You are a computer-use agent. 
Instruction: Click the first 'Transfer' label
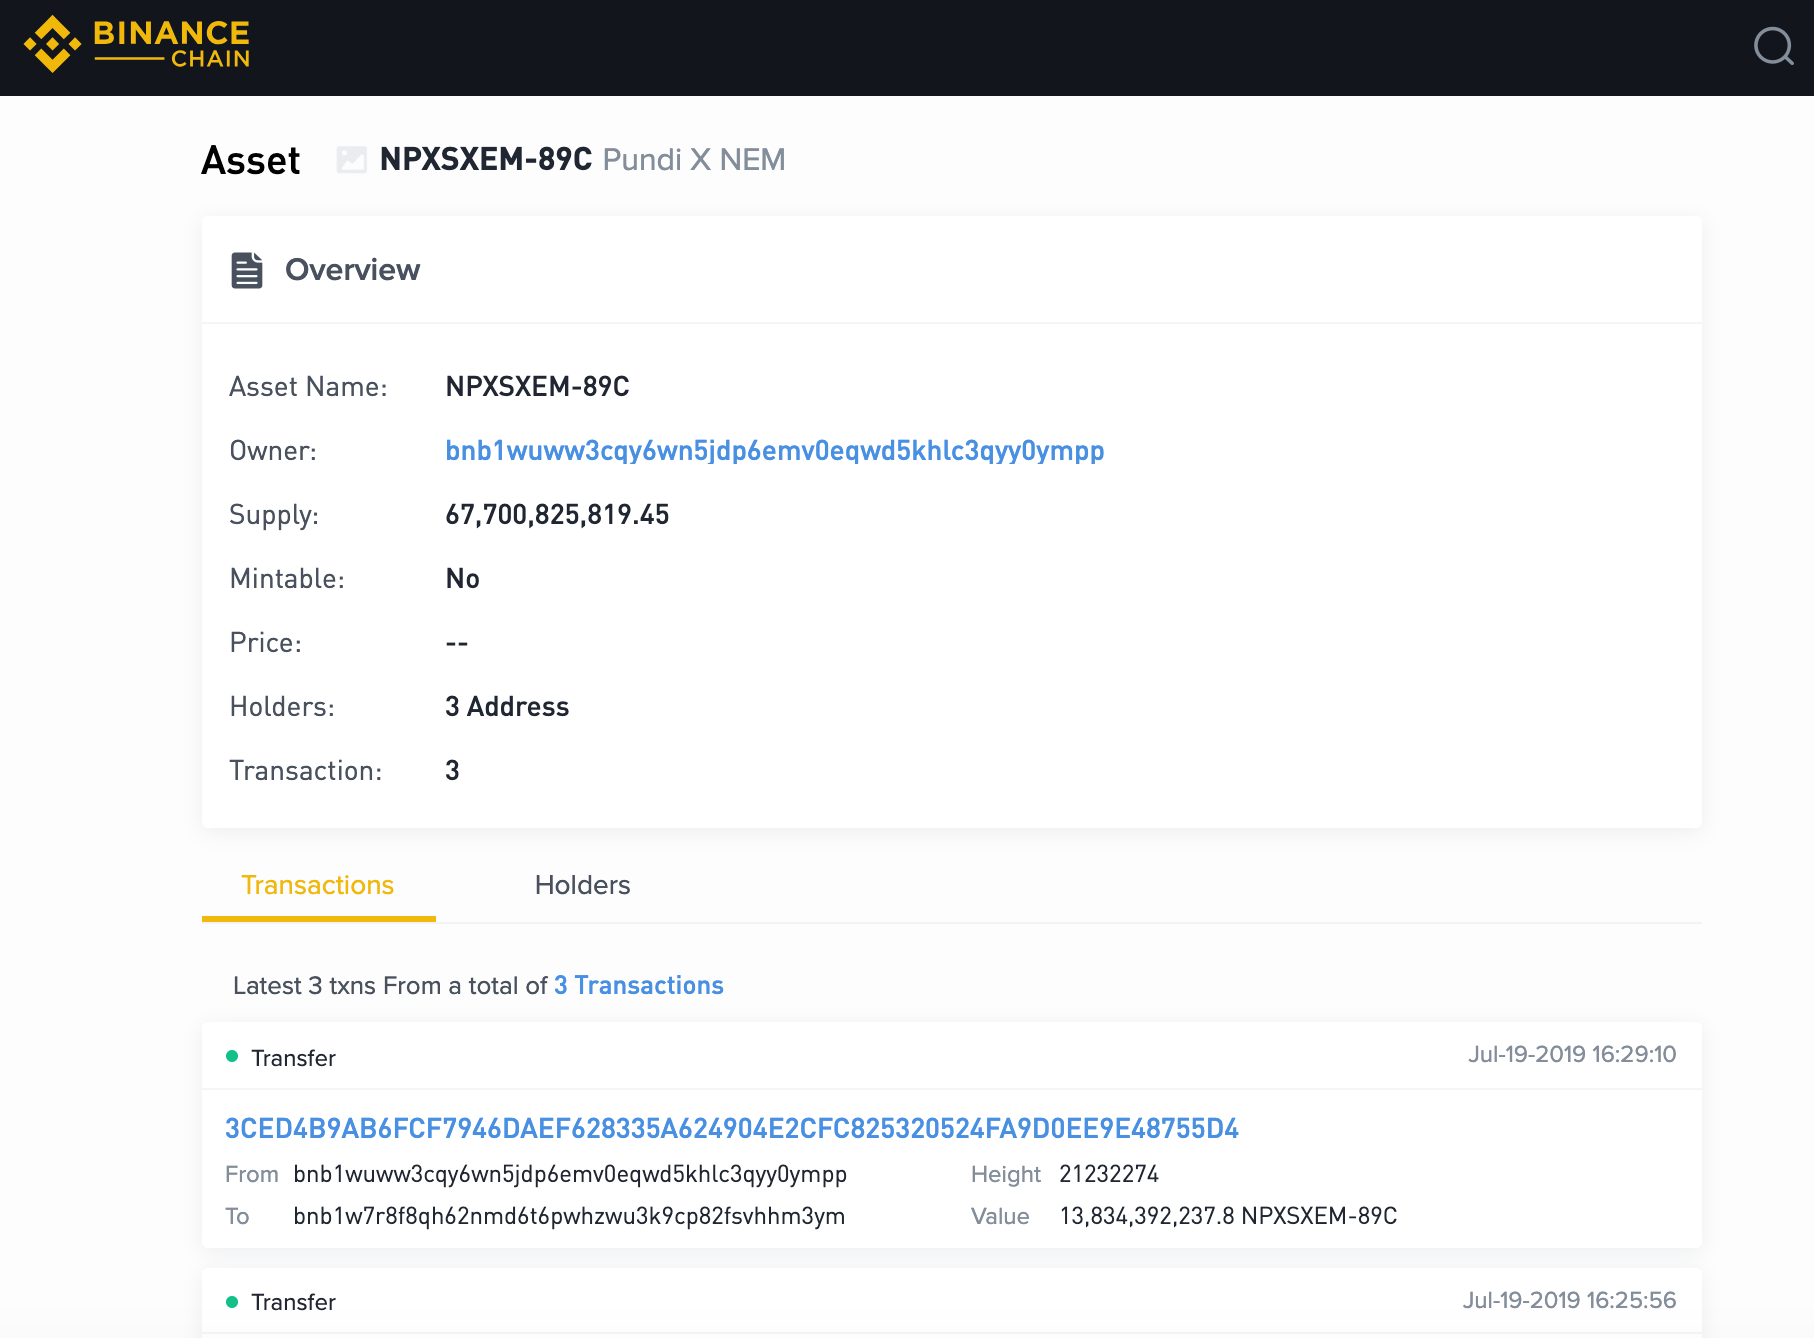pyautogui.click(x=293, y=1058)
